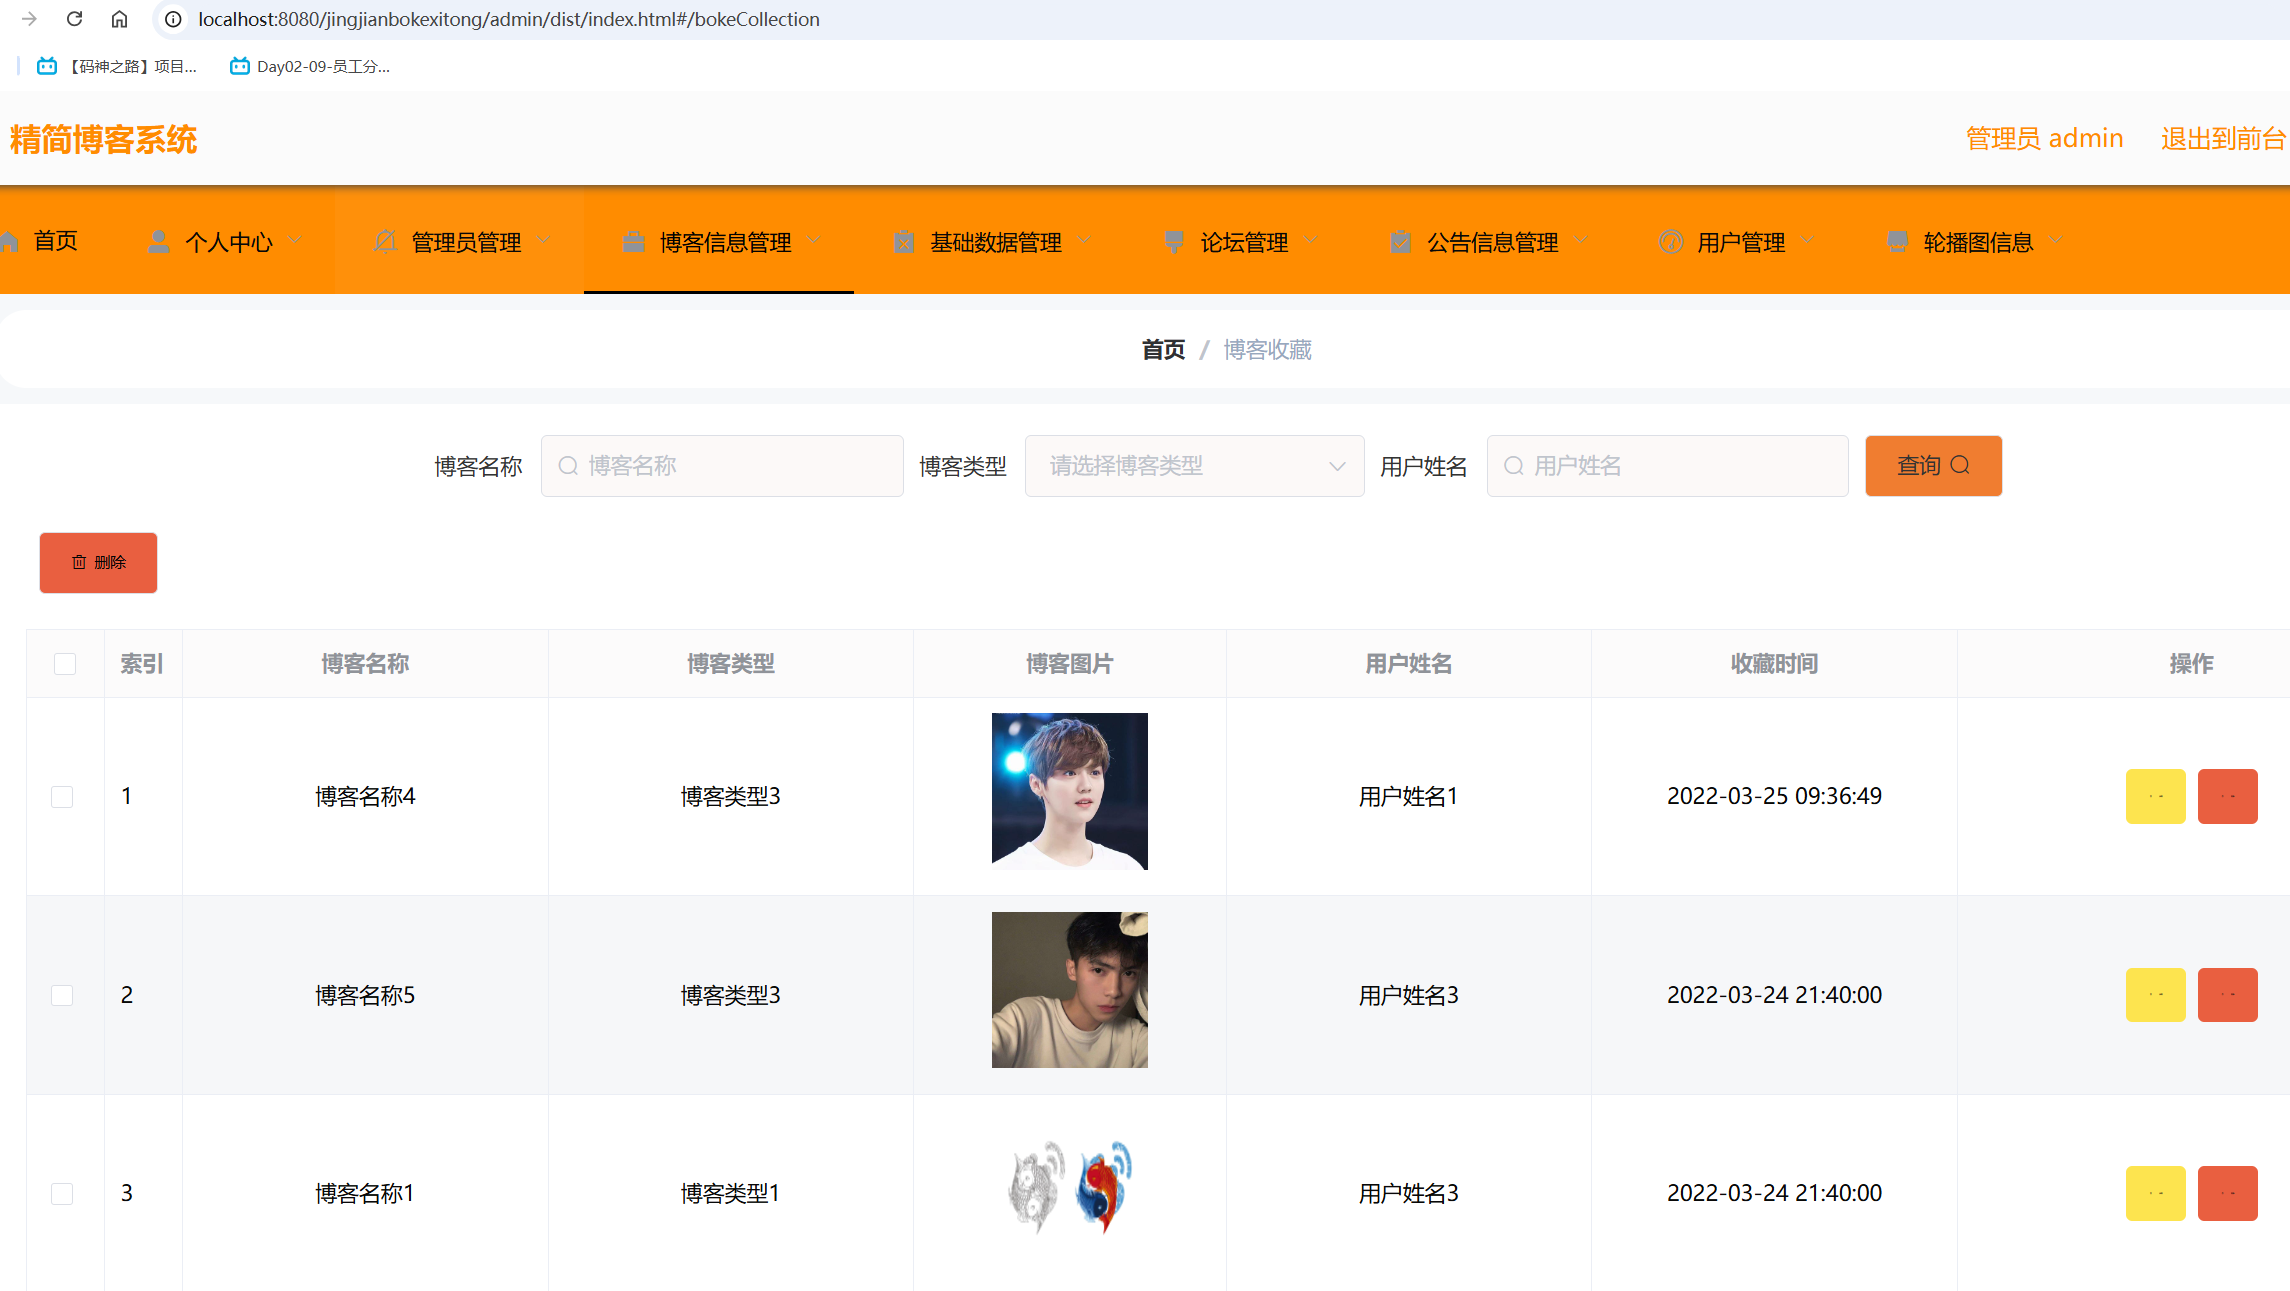Click the 博客信息管理 briefcase icon
The height and width of the screenshot is (1291, 2290).
633,242
